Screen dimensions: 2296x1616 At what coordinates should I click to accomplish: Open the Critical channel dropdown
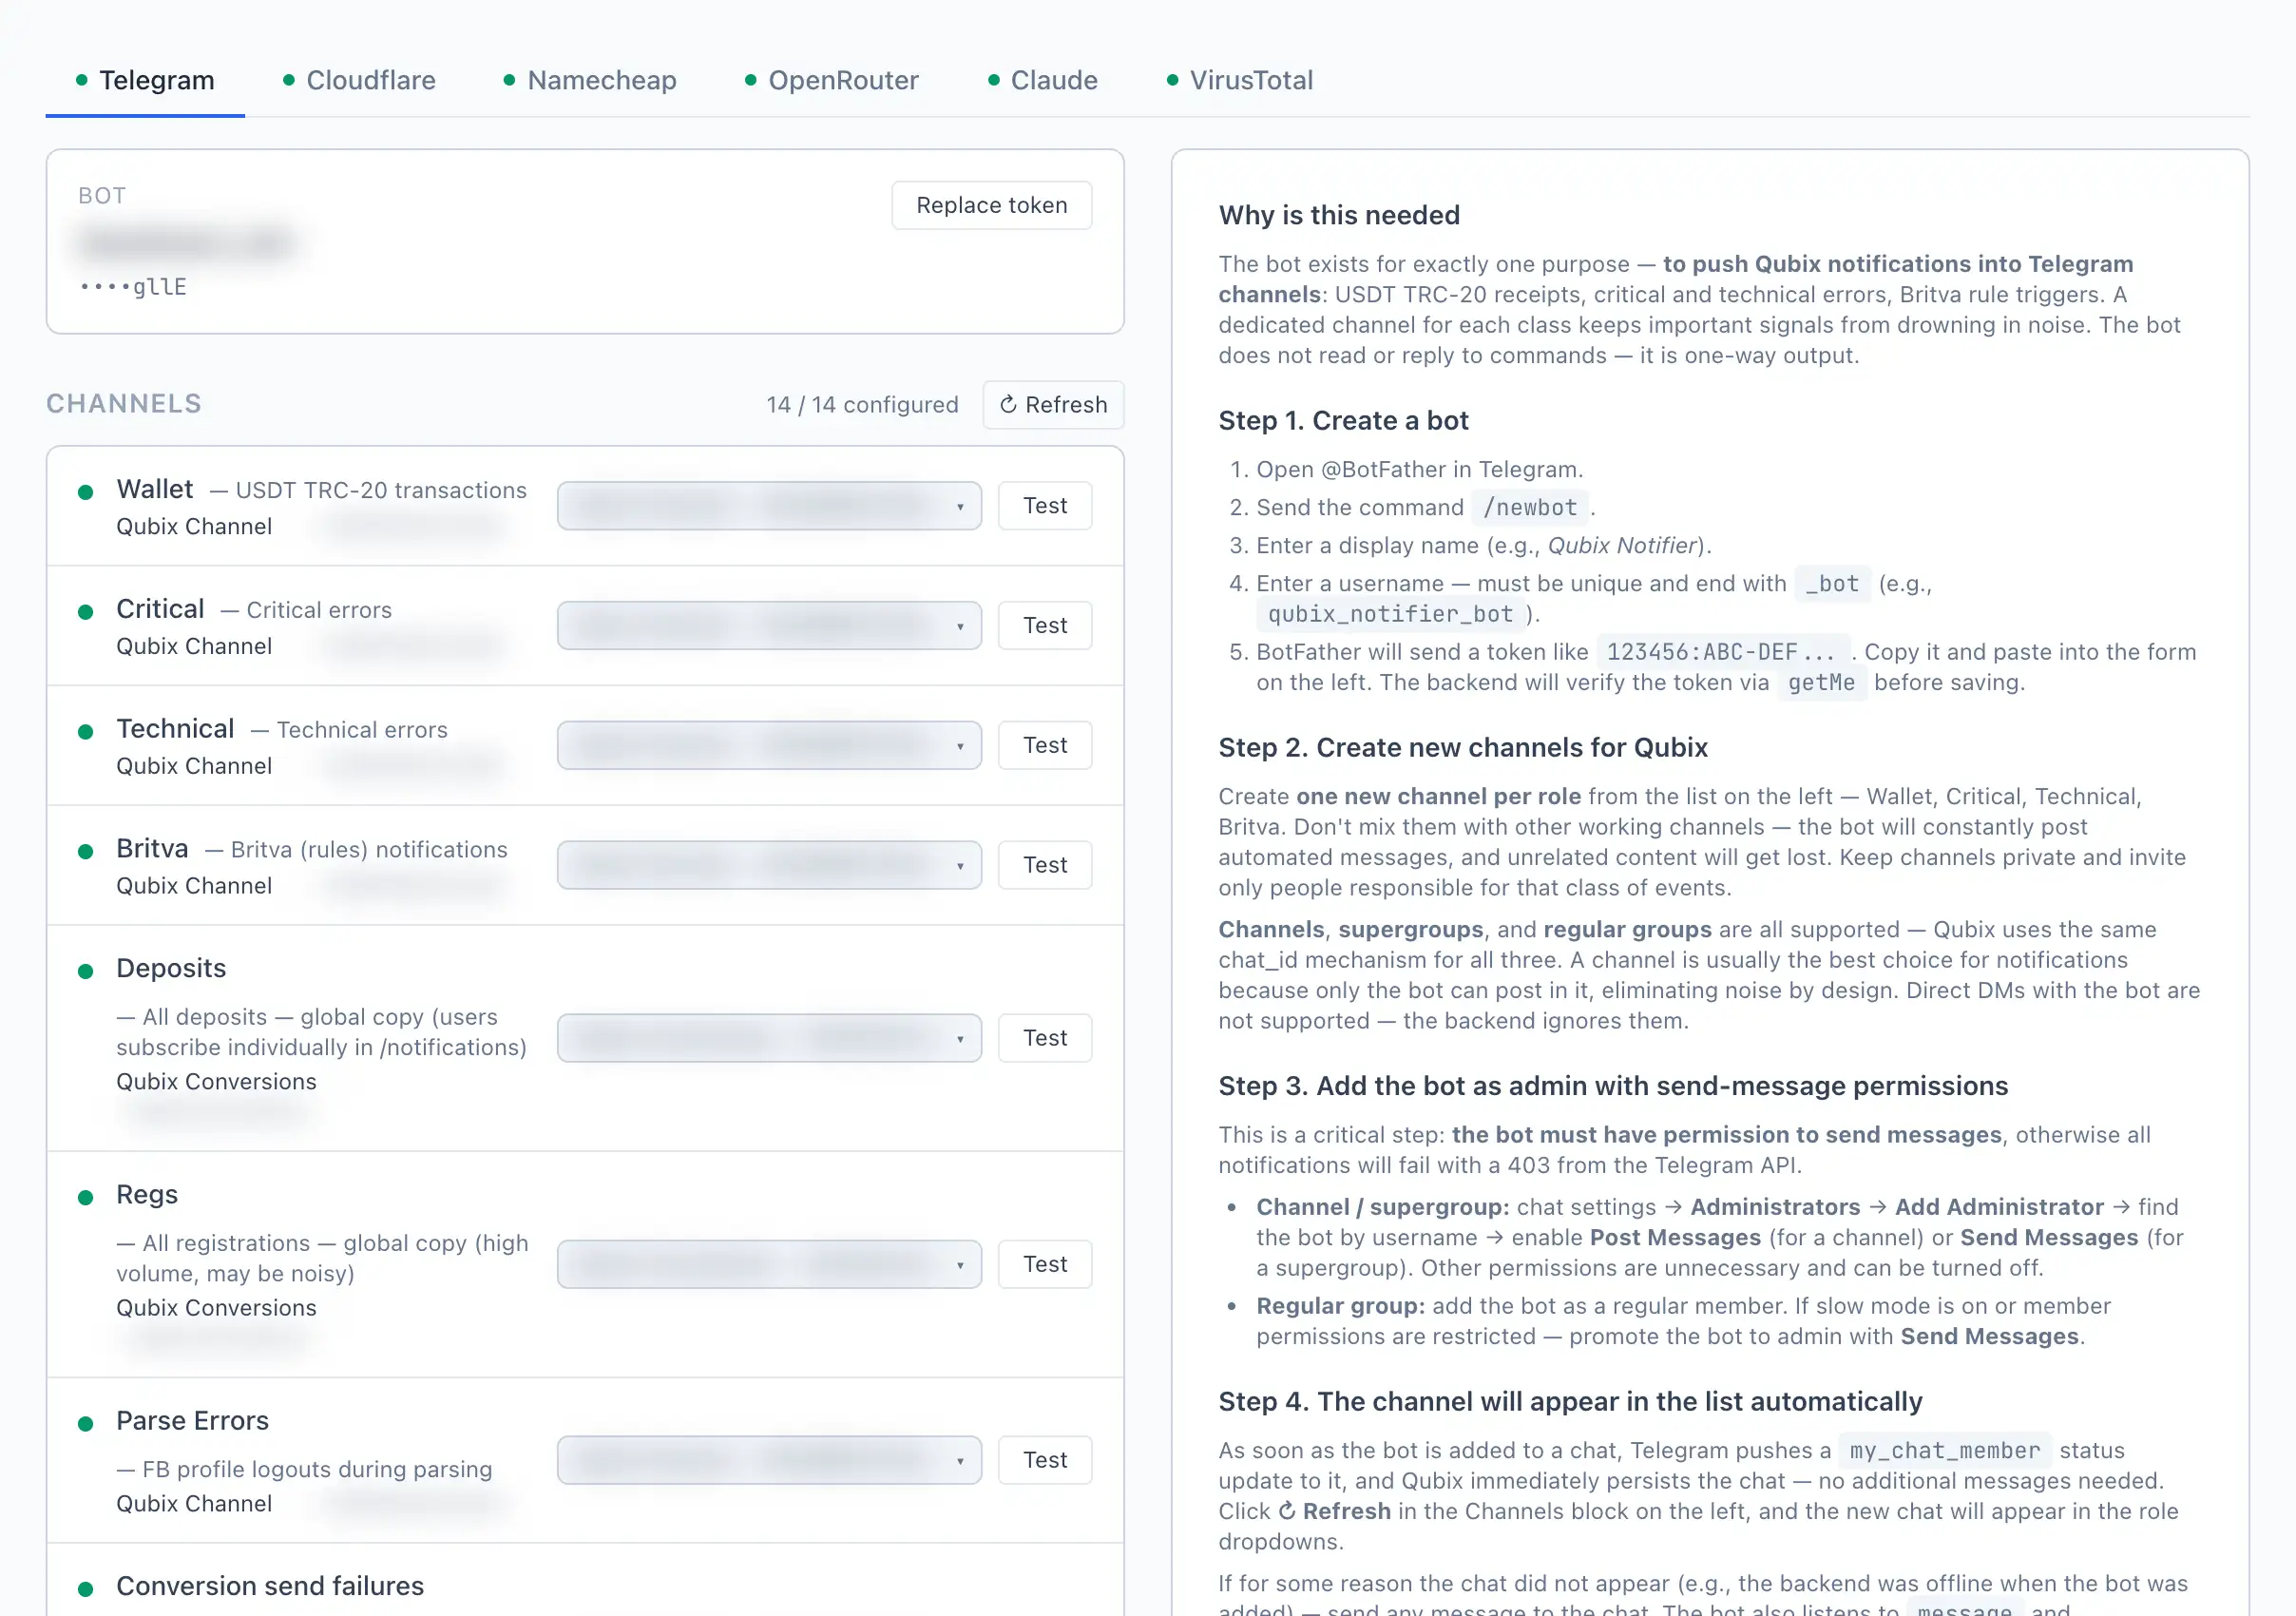(769, 625)
